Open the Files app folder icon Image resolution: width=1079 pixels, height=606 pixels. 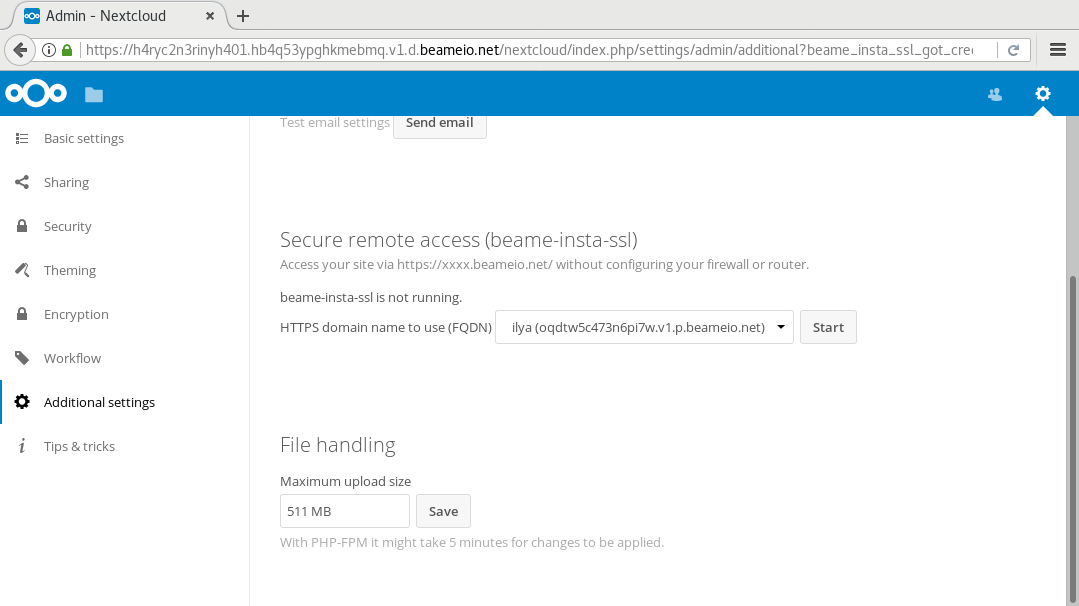(94, 94)
